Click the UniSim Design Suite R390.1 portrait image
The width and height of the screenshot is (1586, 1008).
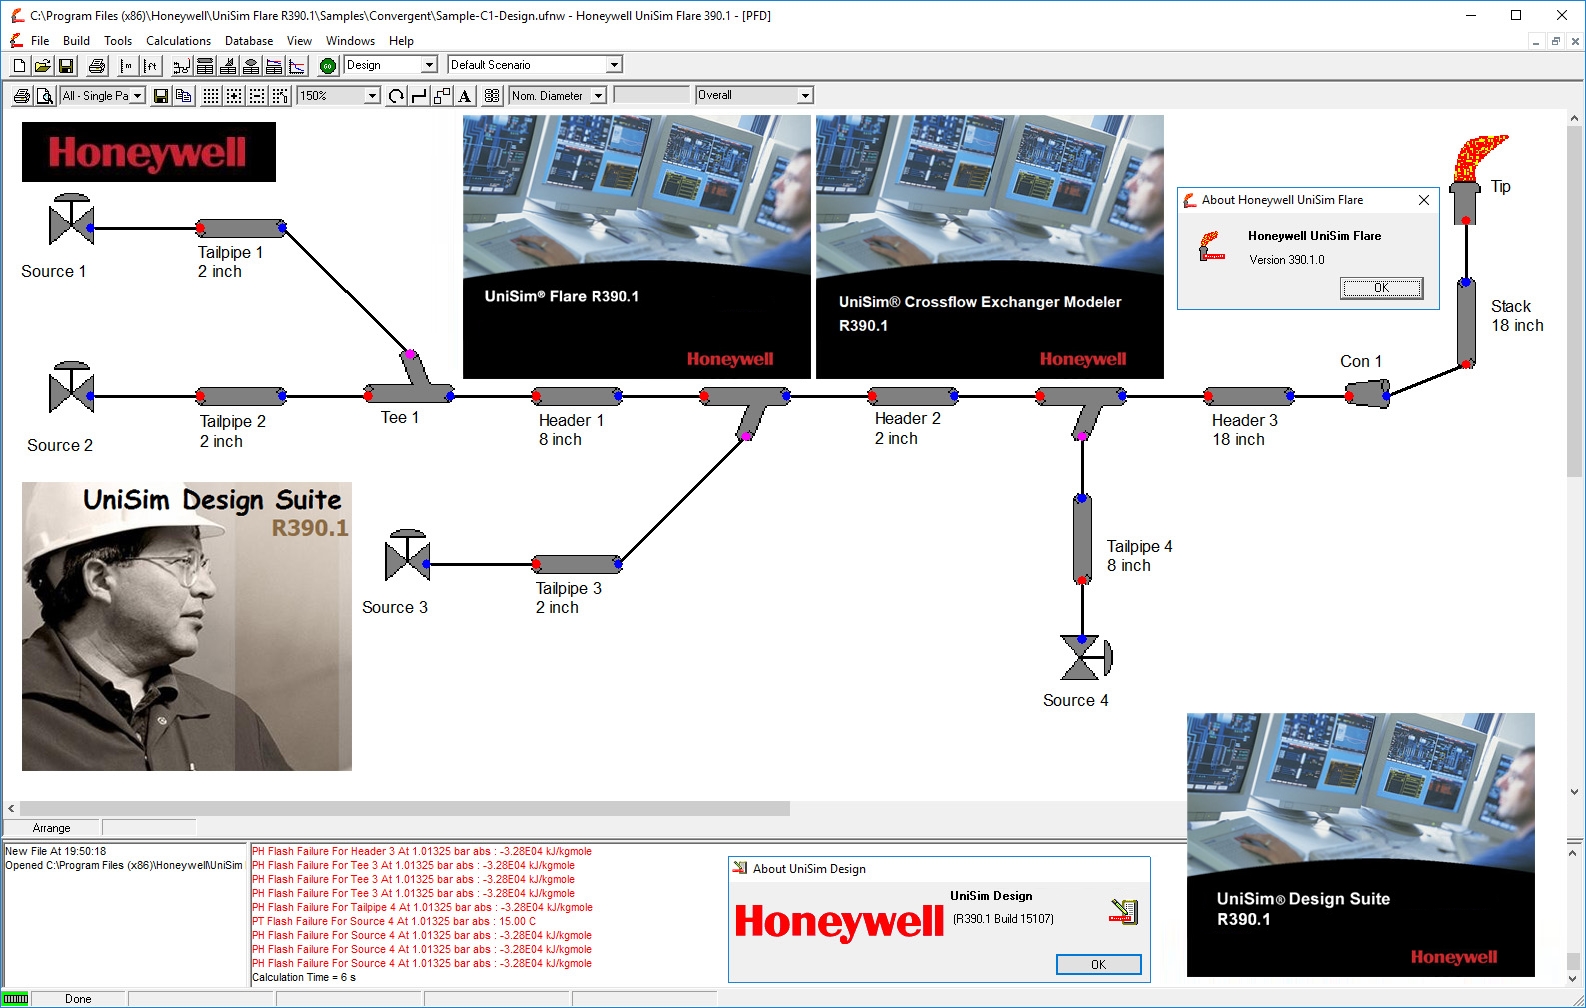point(187,626)
